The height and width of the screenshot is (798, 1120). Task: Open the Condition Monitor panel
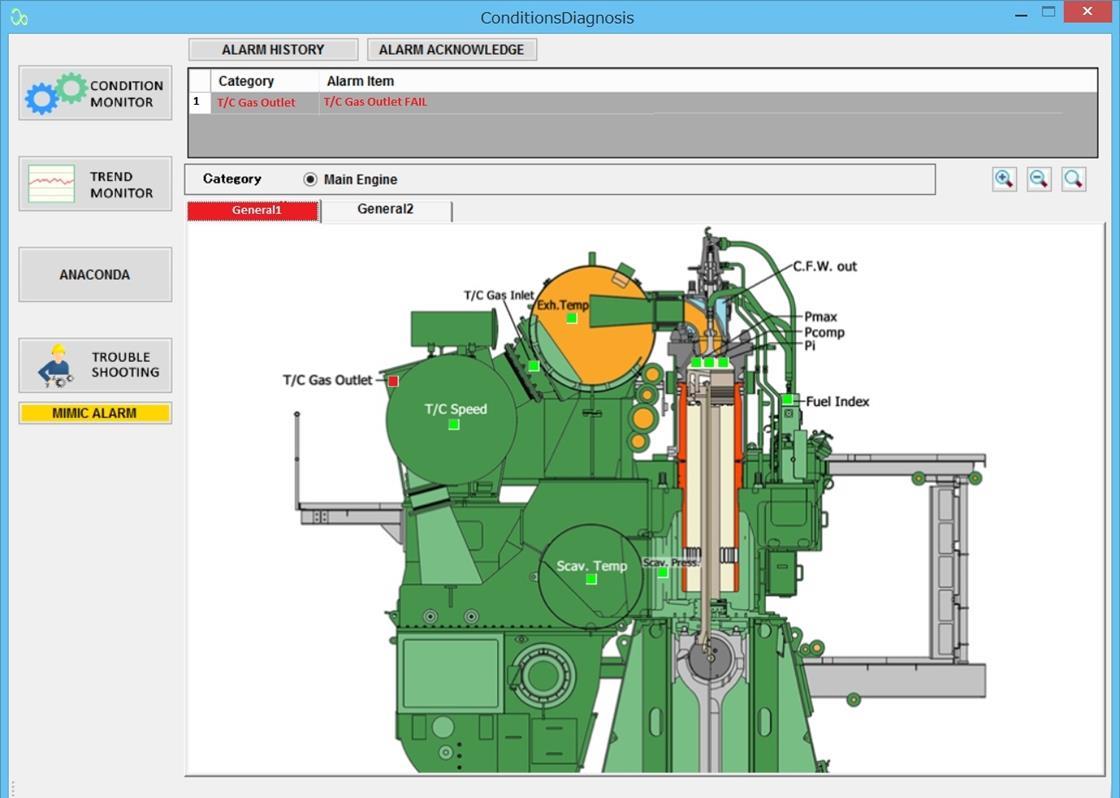[x=95, y=93]
